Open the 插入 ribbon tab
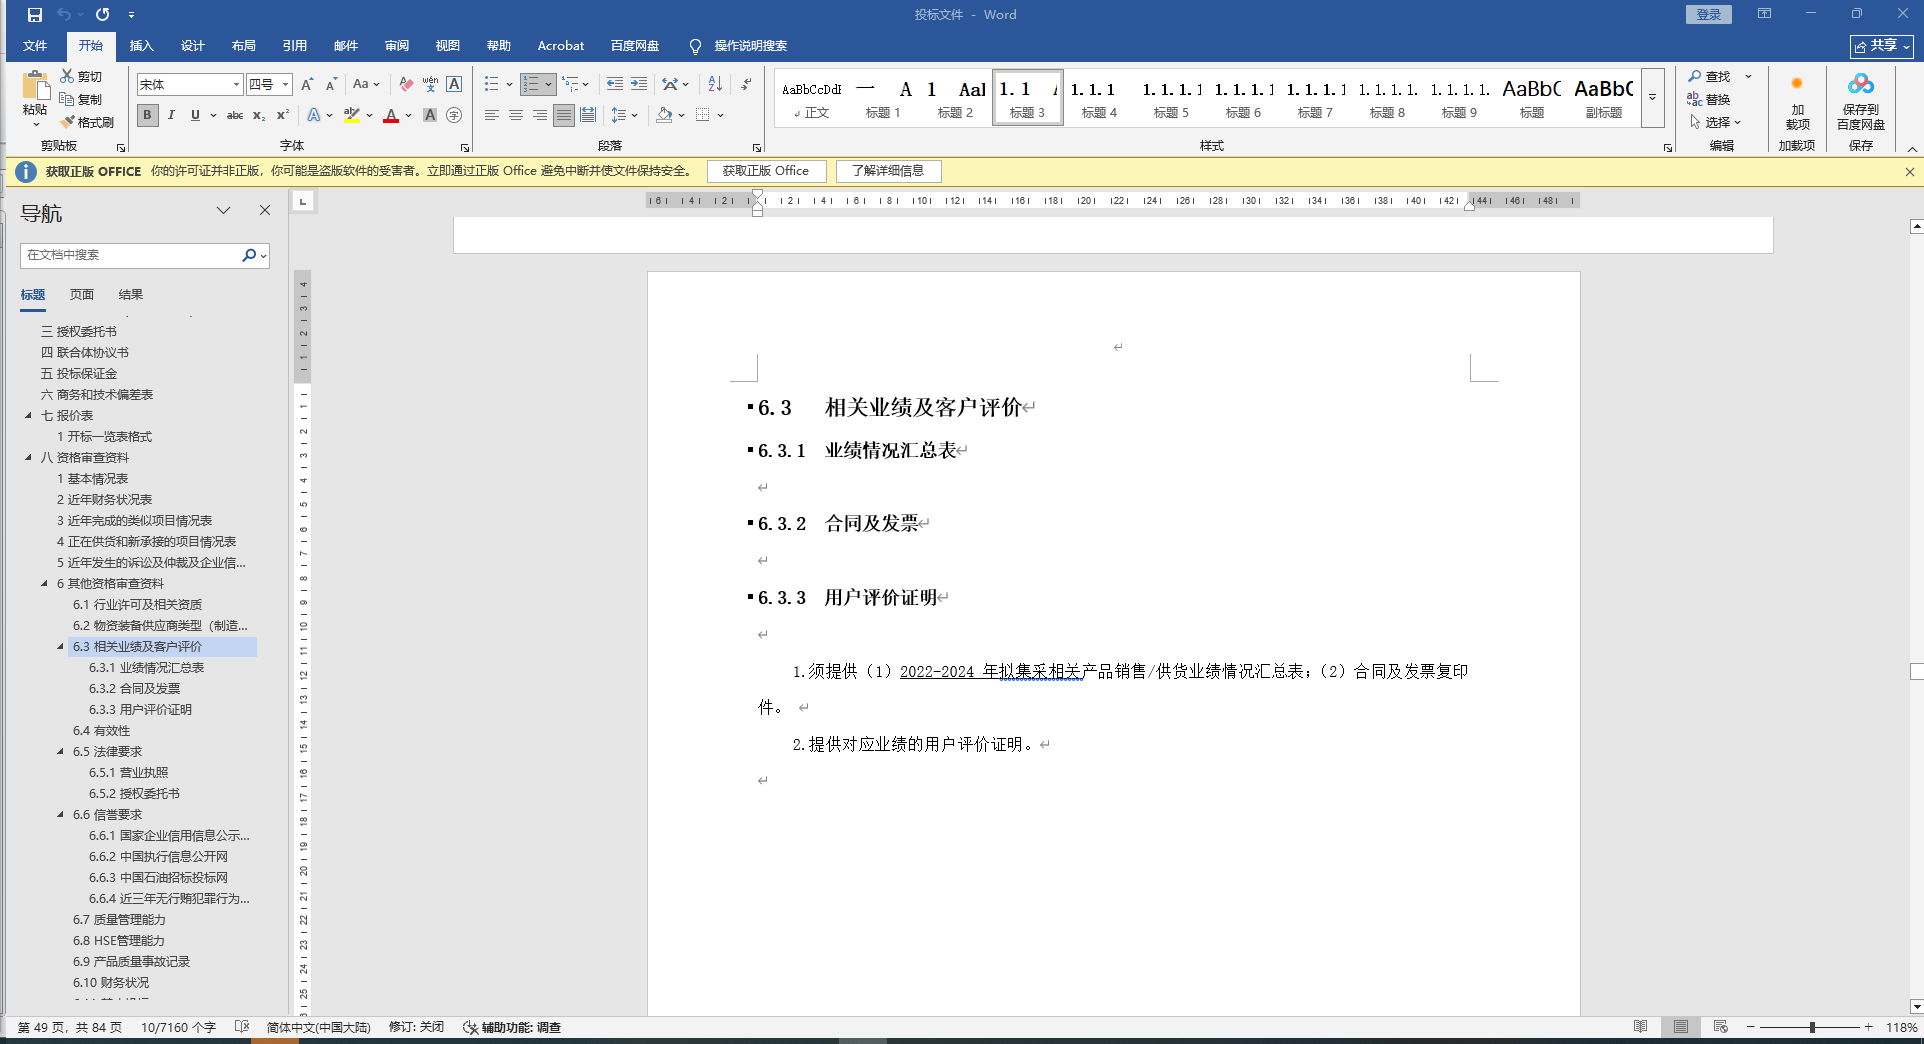Viewport: 1924px width, 1044px height. [x=141, y=46]
